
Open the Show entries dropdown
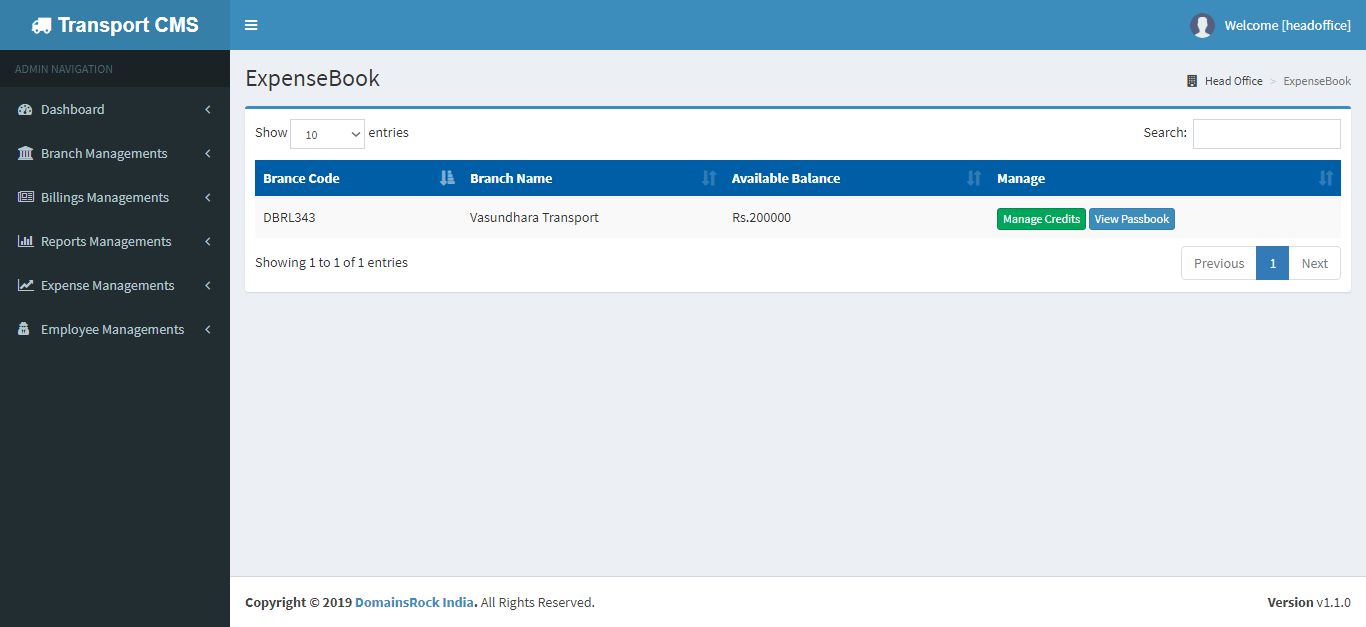327,134
